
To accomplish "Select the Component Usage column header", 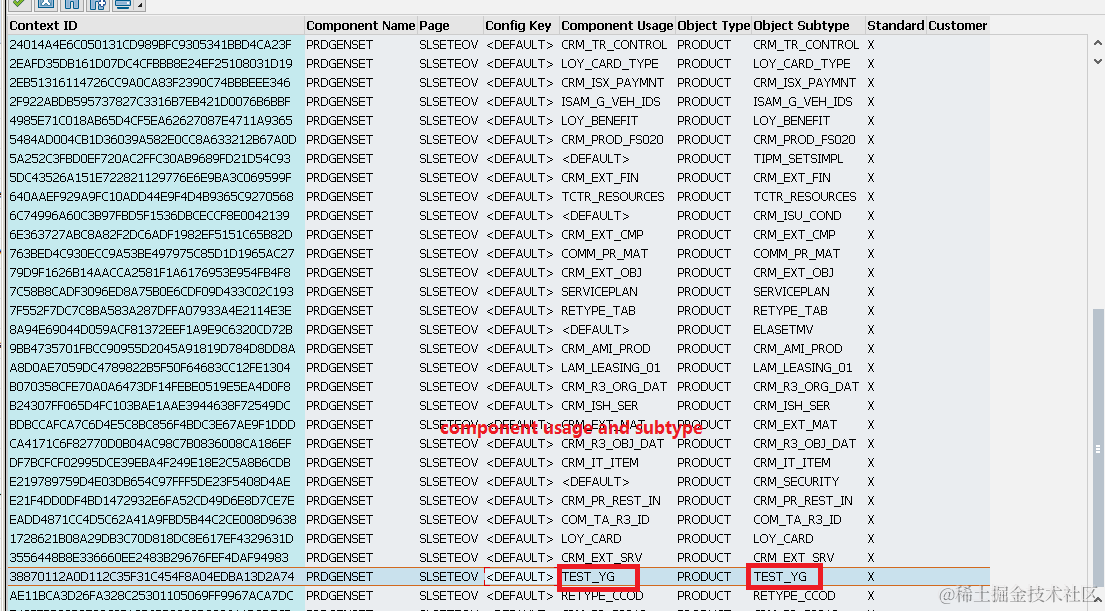I will point(617,25).
